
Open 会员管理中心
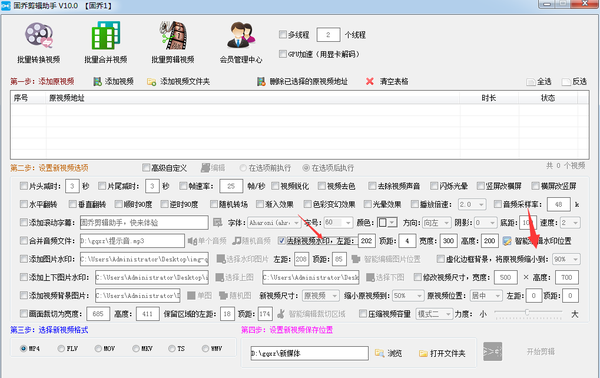click(241, 43)
